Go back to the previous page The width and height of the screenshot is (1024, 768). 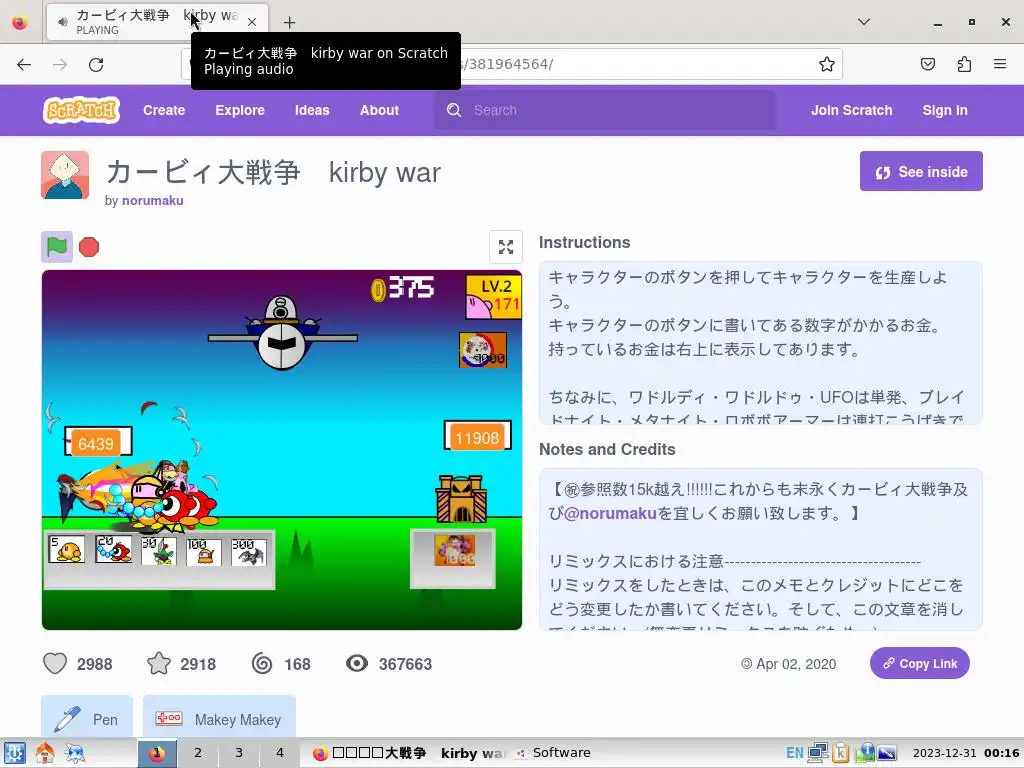pos(24,64)
